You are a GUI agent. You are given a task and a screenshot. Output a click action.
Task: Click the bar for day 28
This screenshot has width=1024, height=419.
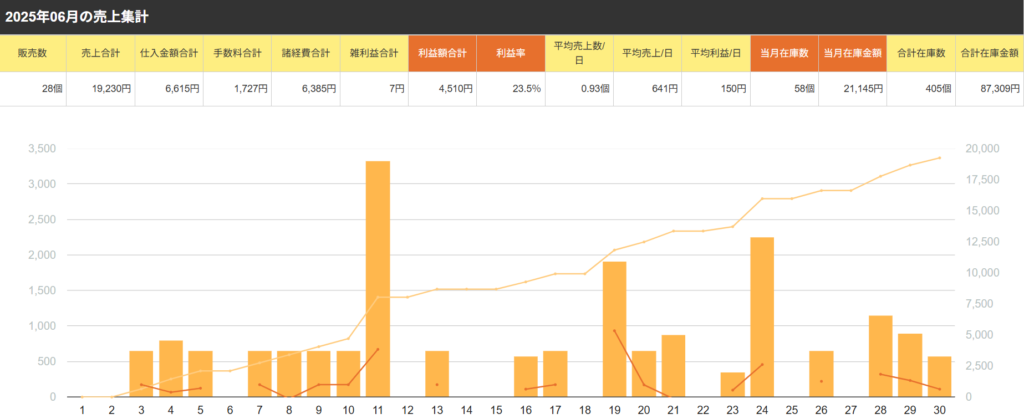[x=880, y=356]
